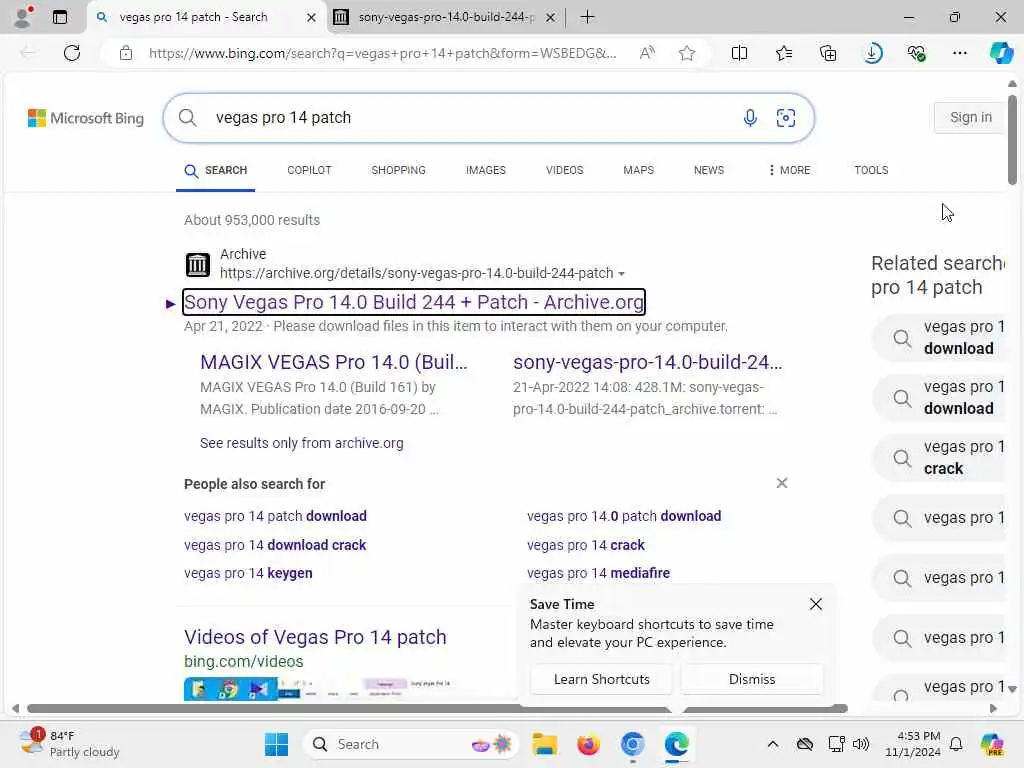Open weather widget on taskbar
Image resolution: width=1024 pixels, height=768 pixels.
click(69, 744)
